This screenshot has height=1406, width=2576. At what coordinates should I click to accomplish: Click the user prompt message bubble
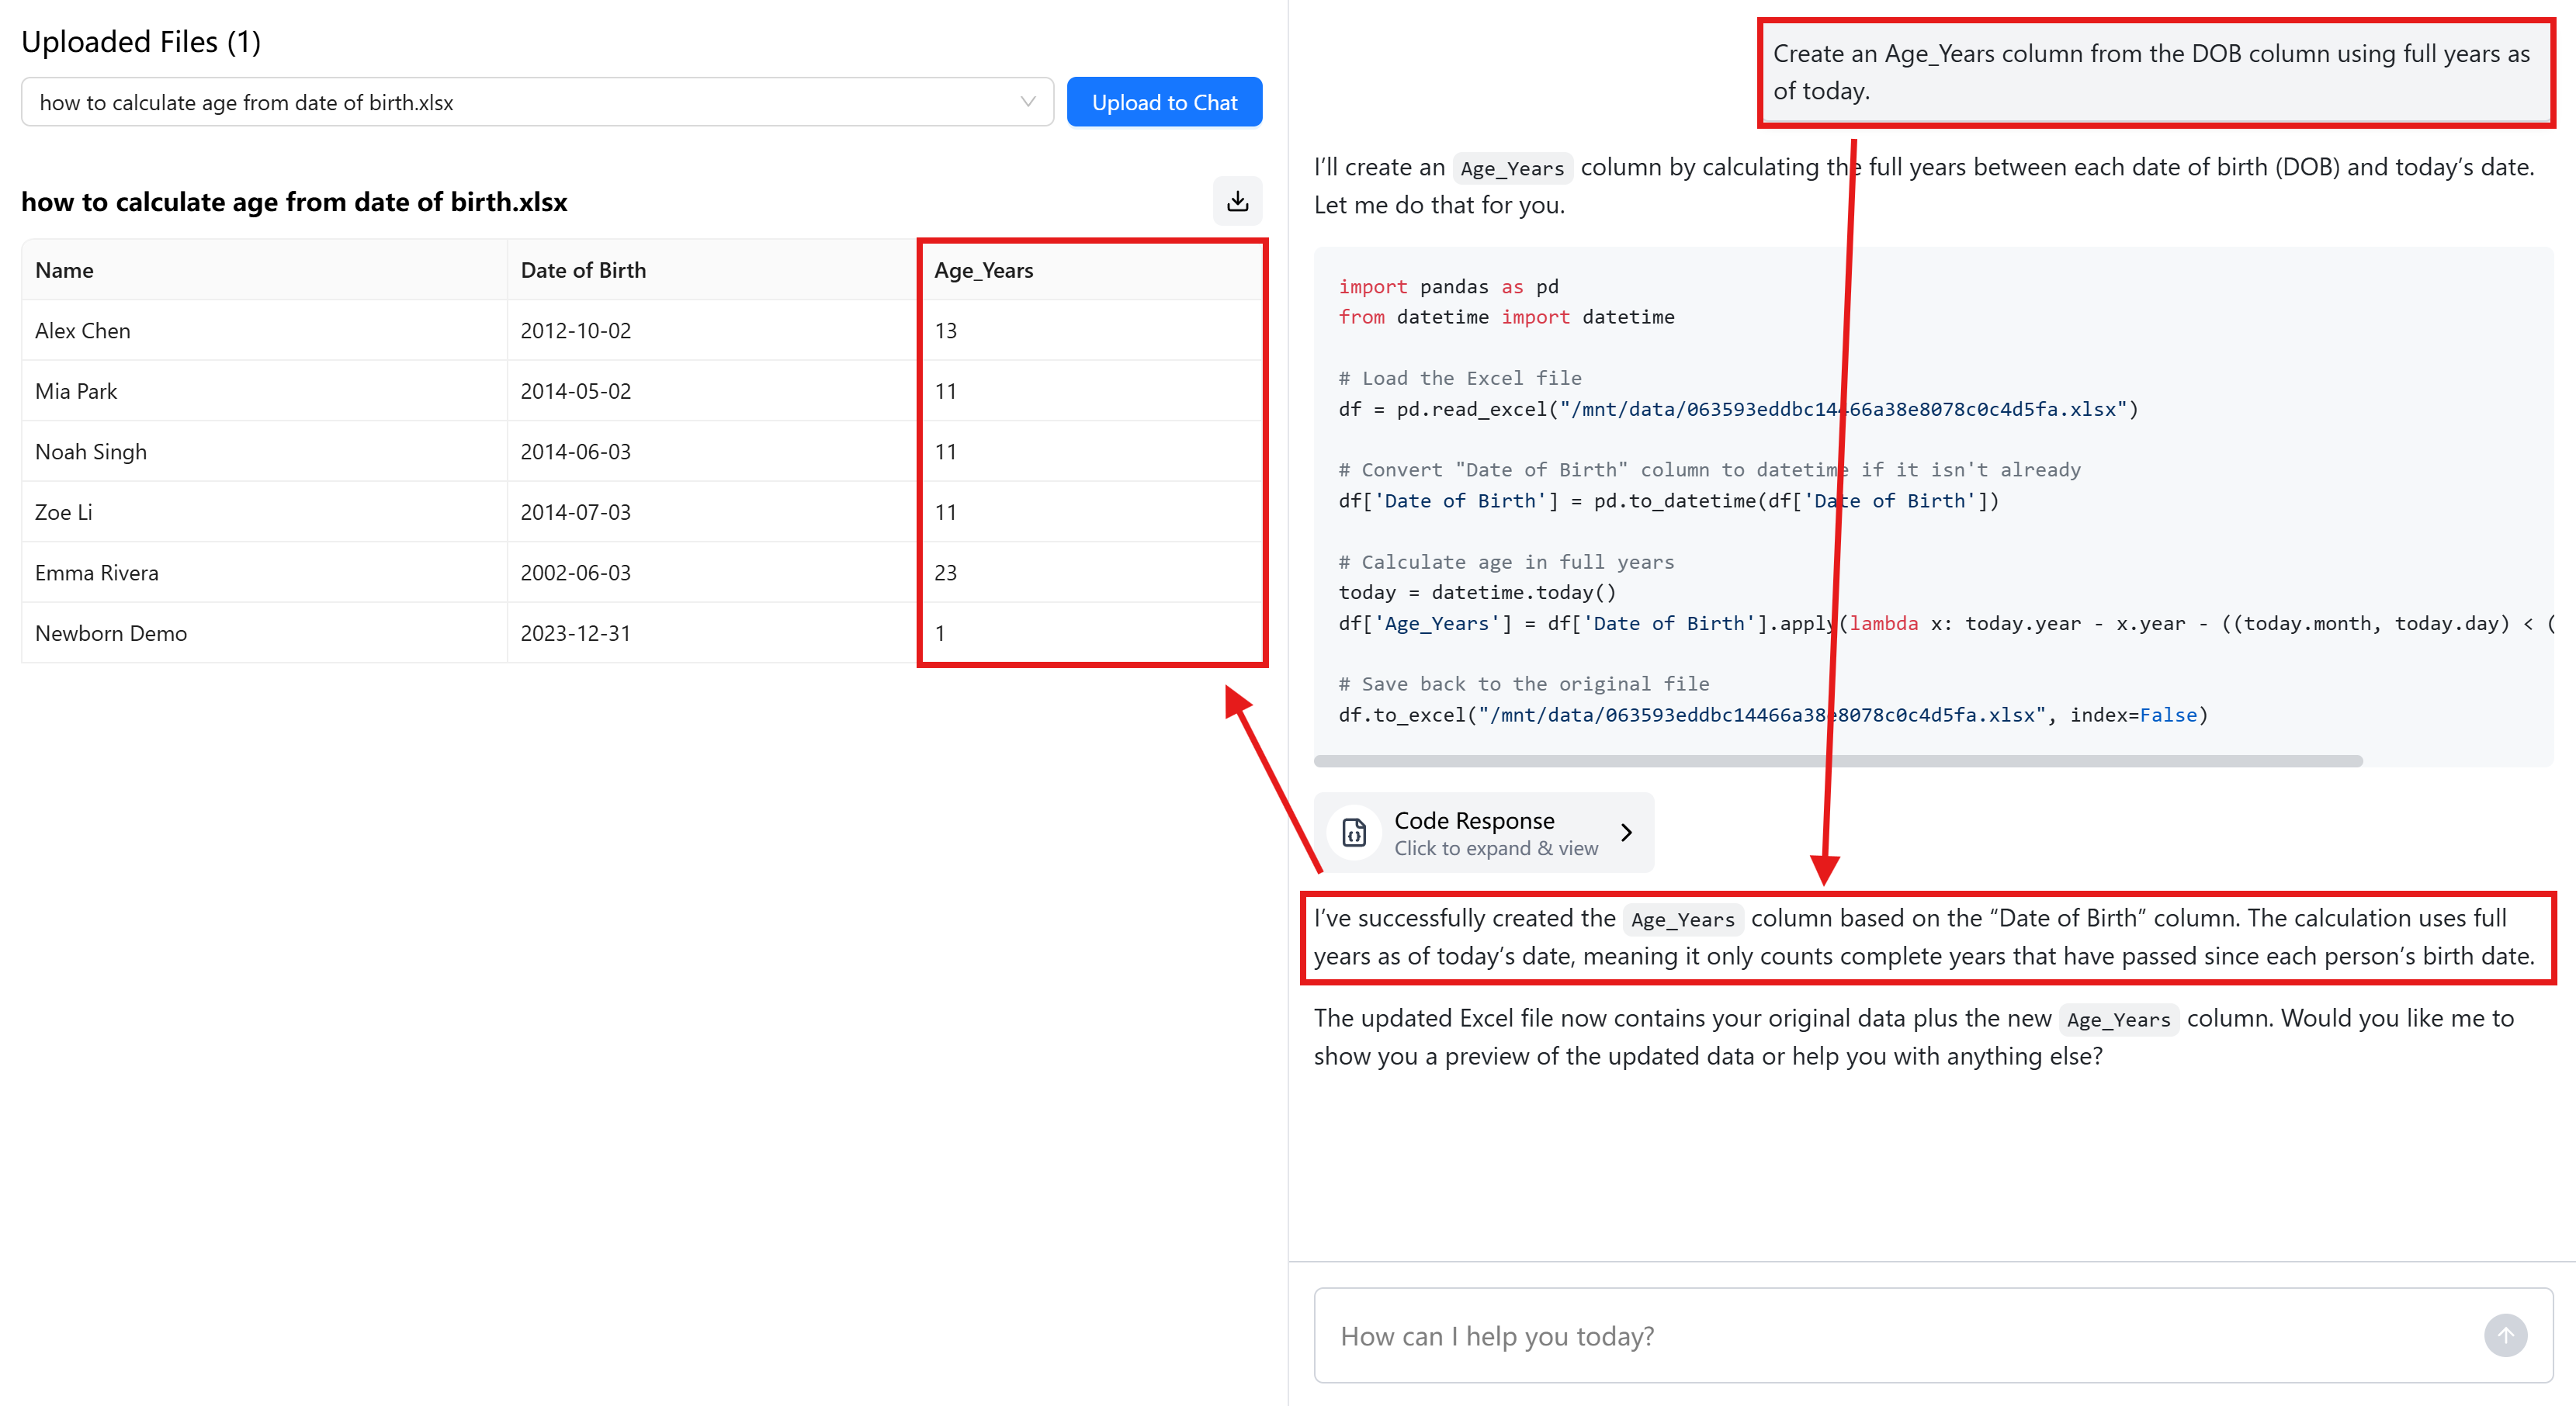[2154, 72]
